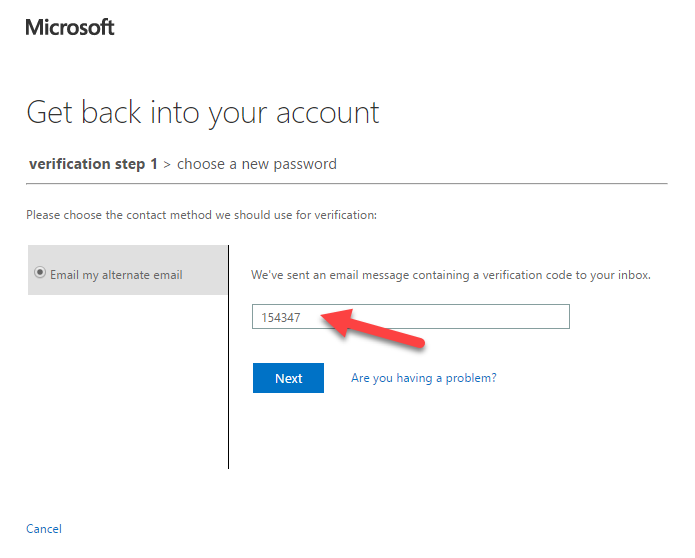The height and width of the screenshot is (558, 695).
Task: Select the verification step 1 breadcrumb
Action: [x=93, y=164]
